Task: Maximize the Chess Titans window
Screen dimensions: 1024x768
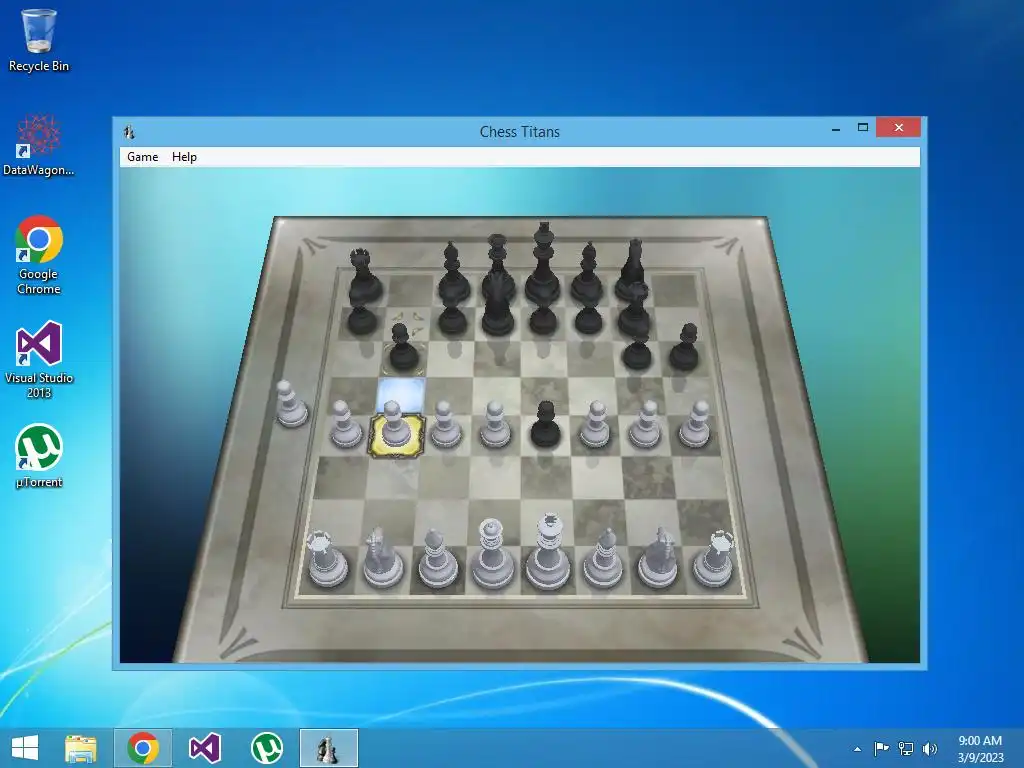Action: tap(863, 128)
